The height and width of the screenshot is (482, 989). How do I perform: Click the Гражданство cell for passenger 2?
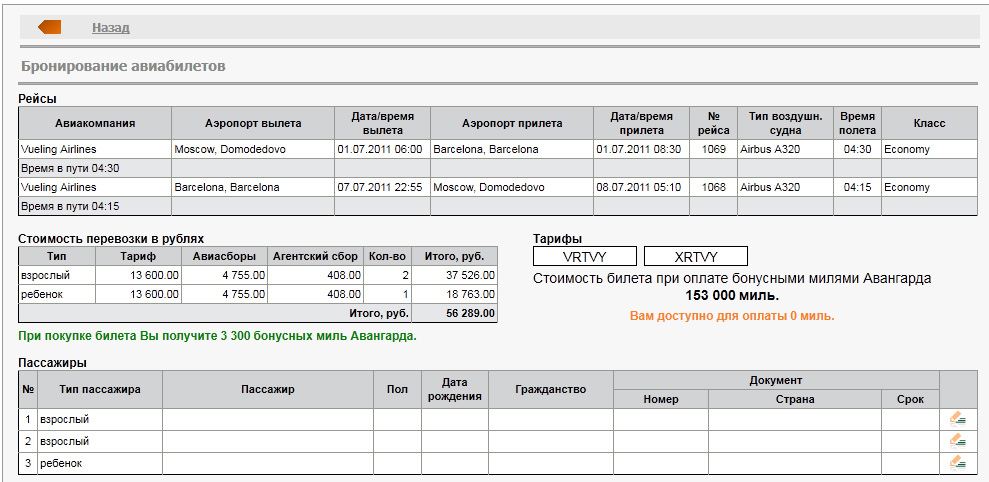(550, 441)
